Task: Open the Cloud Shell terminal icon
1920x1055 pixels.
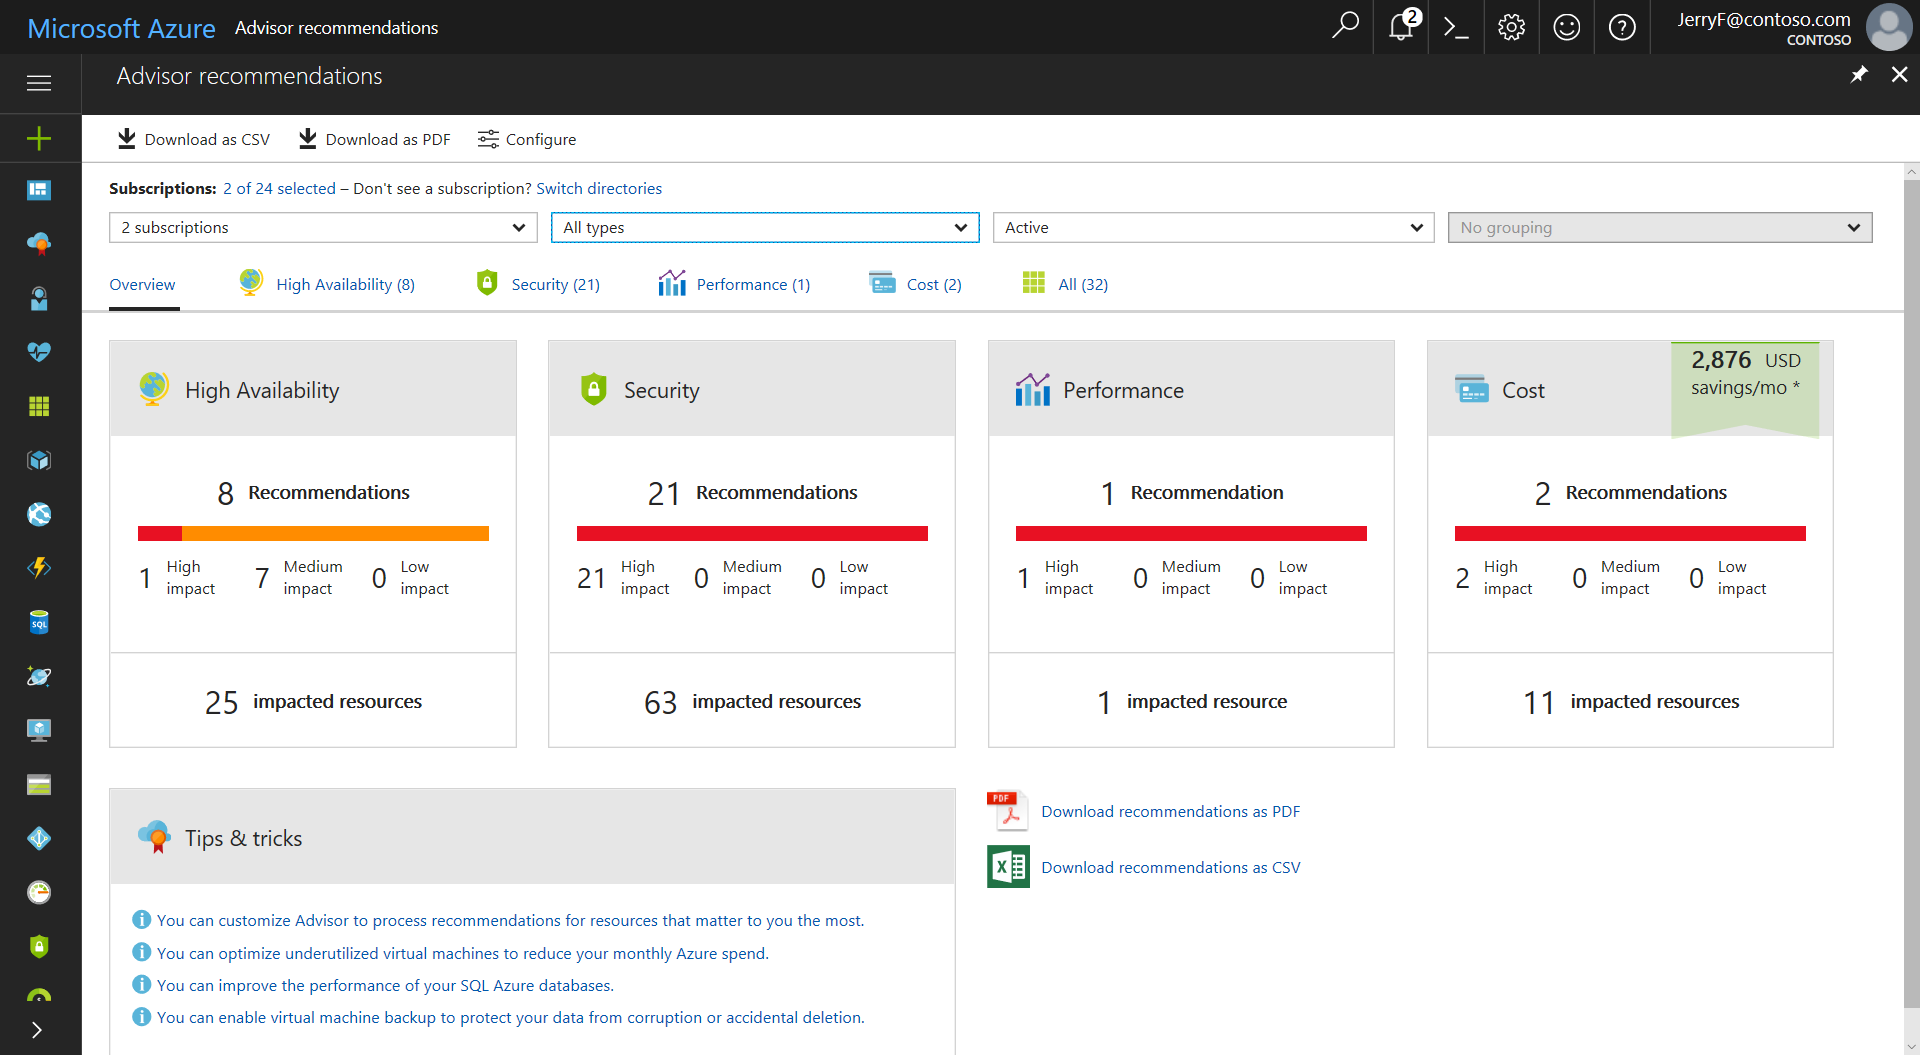Action: click(x=1456, y=27)
